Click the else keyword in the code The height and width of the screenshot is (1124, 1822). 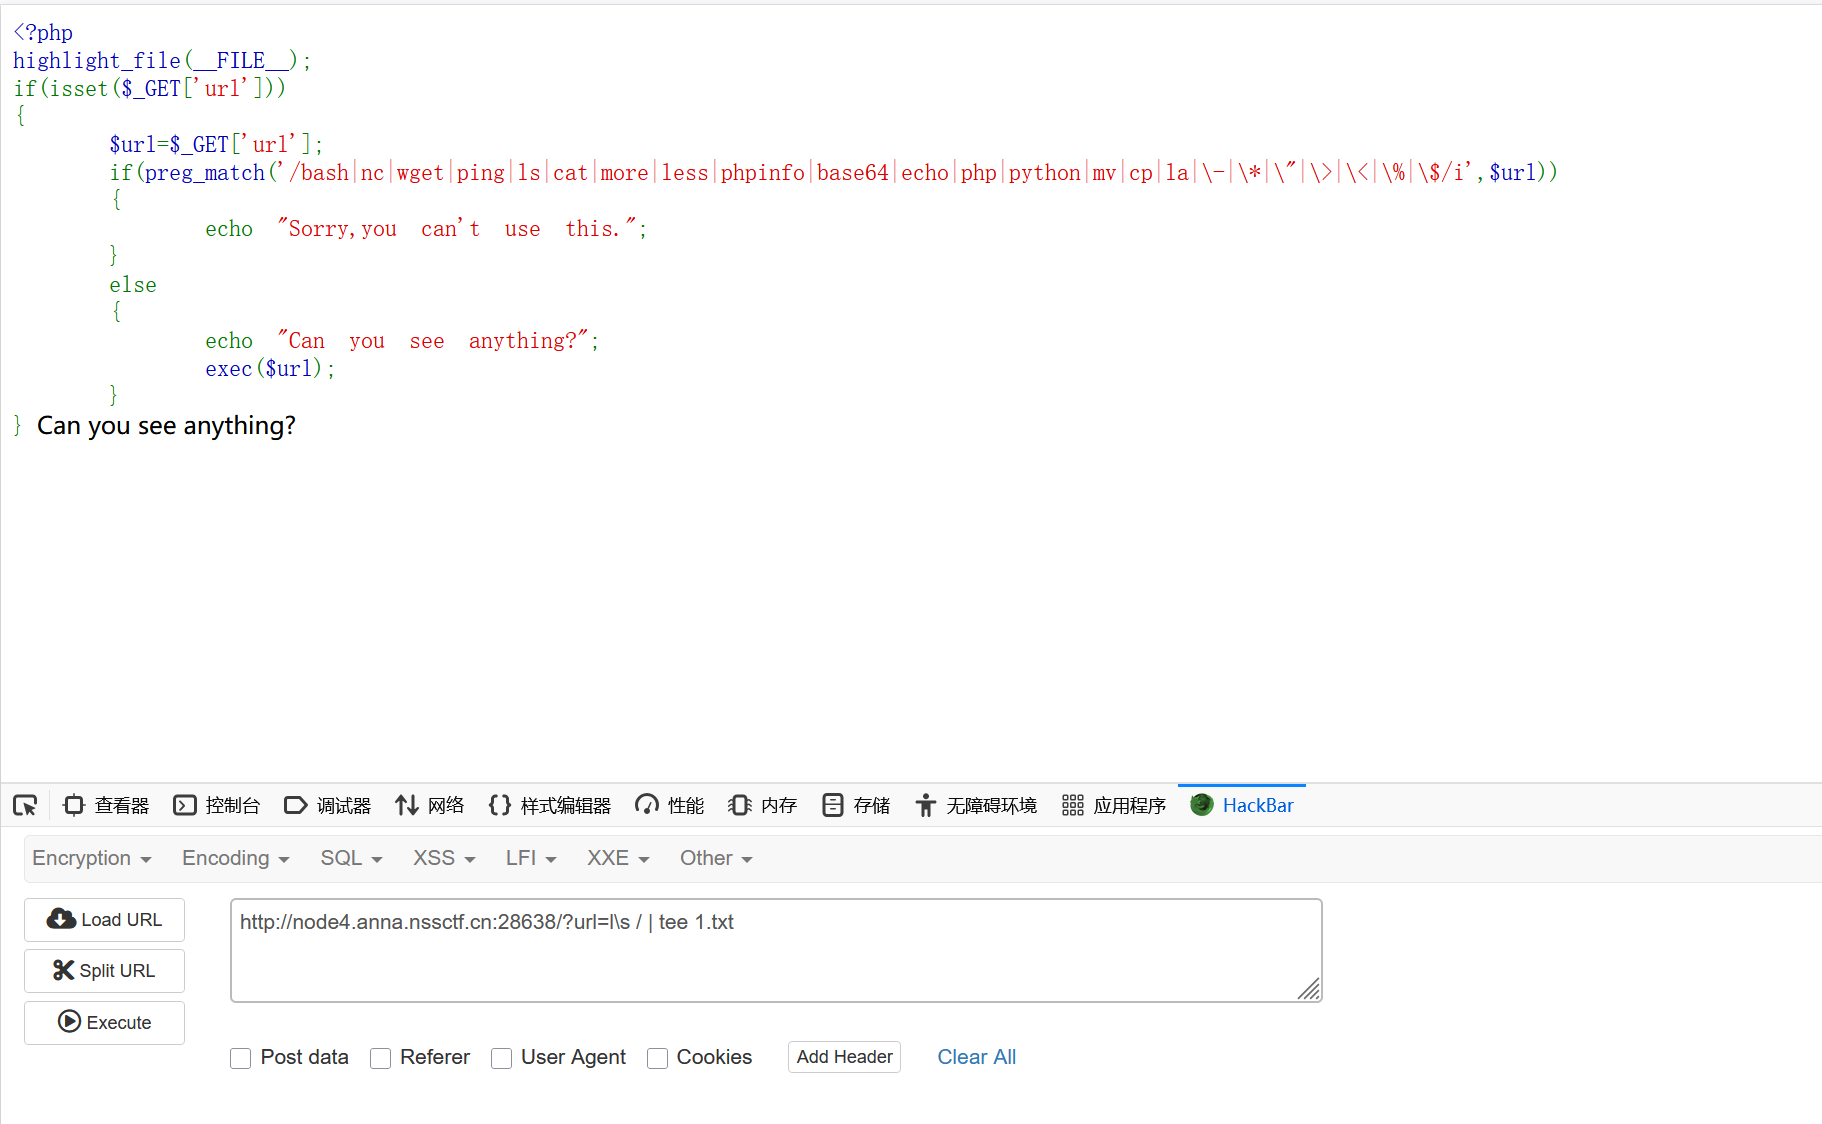click(x=133, y=284)
